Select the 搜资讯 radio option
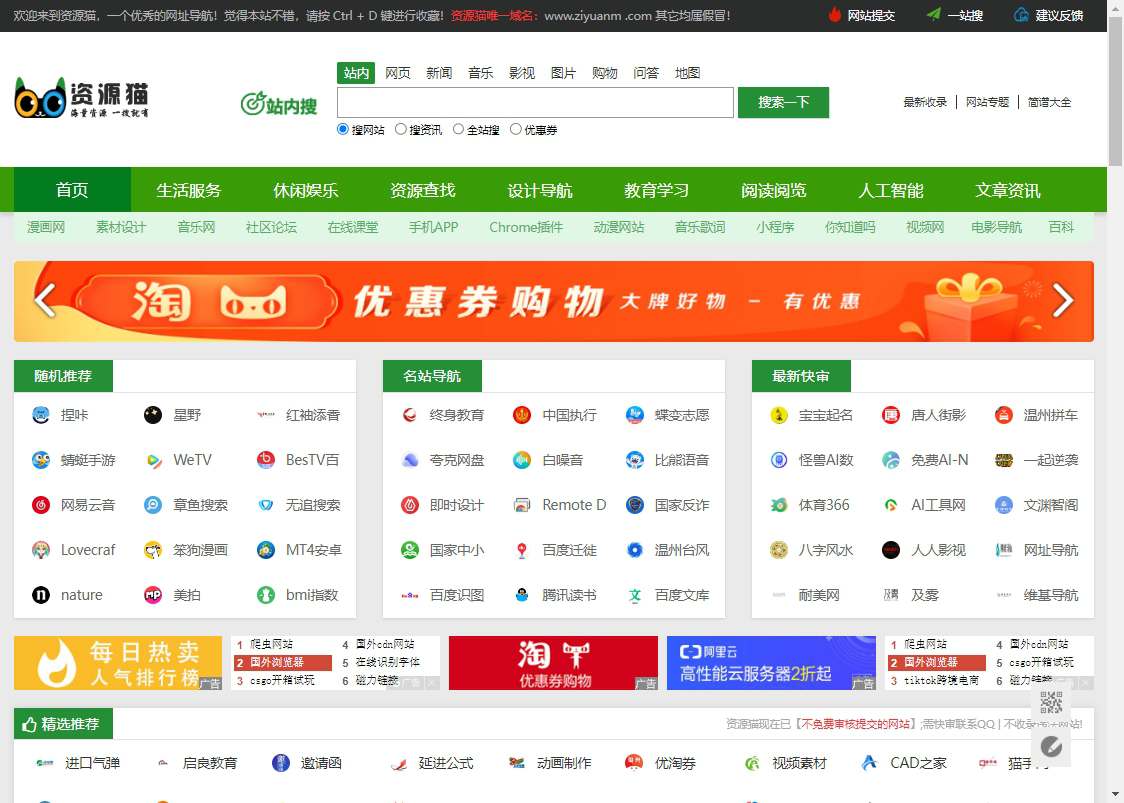This screenshot has height=803, width=1124. 401,129
